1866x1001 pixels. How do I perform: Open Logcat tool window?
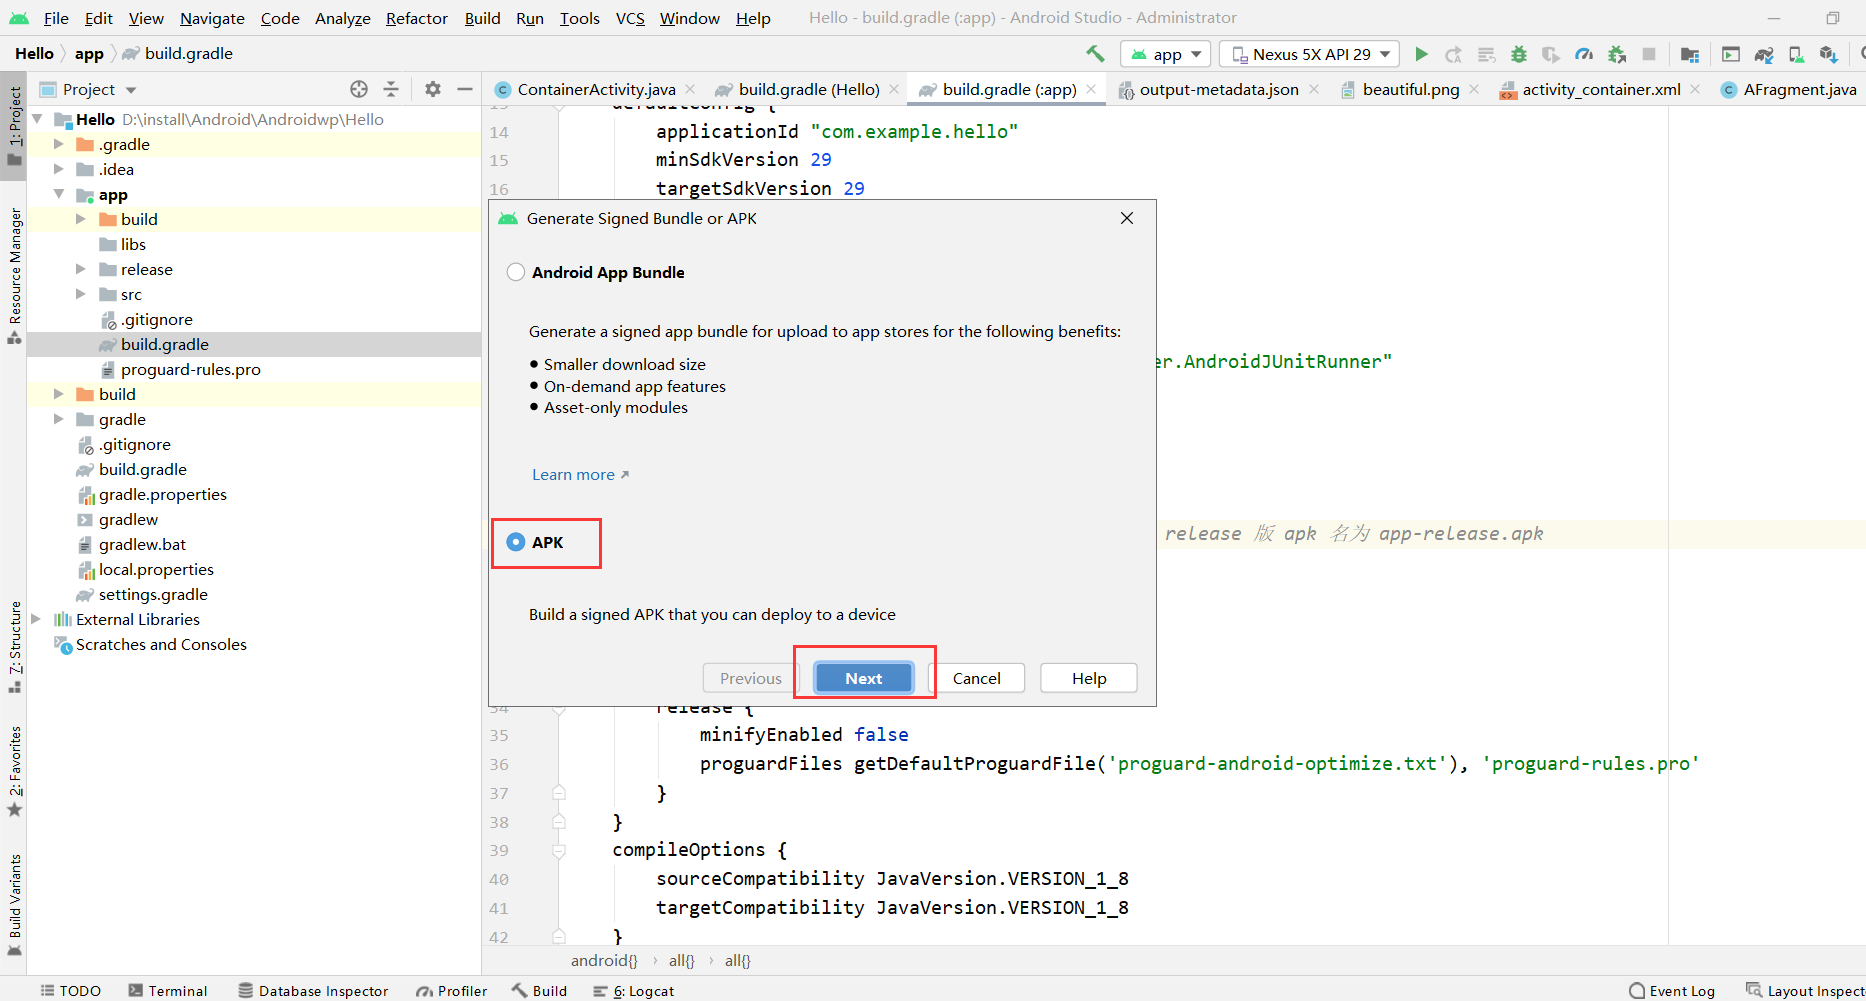[634, 990]
